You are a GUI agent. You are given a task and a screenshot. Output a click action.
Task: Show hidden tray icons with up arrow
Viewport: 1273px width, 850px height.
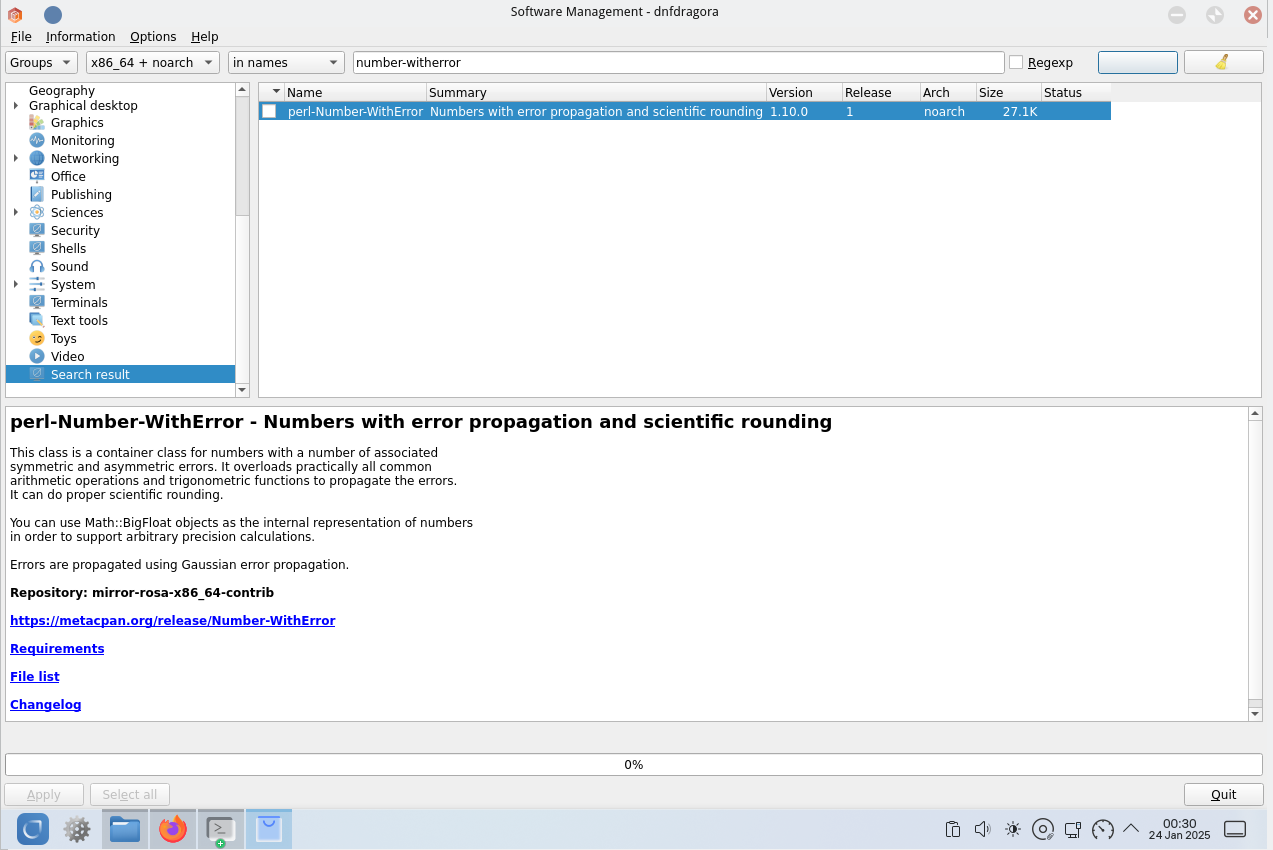click(x=1132, y=828)
